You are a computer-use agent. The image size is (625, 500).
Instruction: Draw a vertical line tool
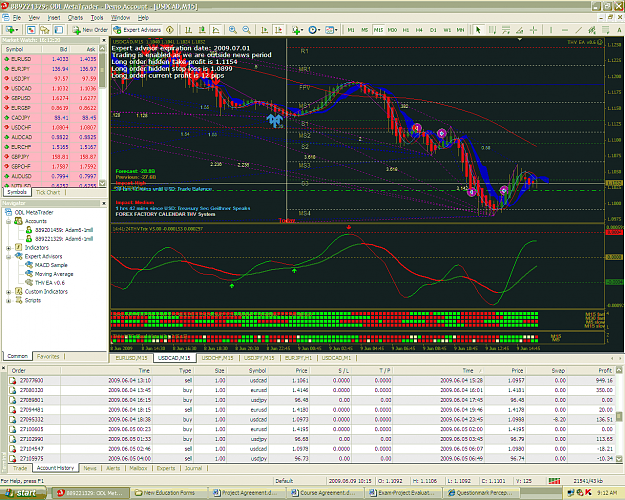tap(551, 30)
